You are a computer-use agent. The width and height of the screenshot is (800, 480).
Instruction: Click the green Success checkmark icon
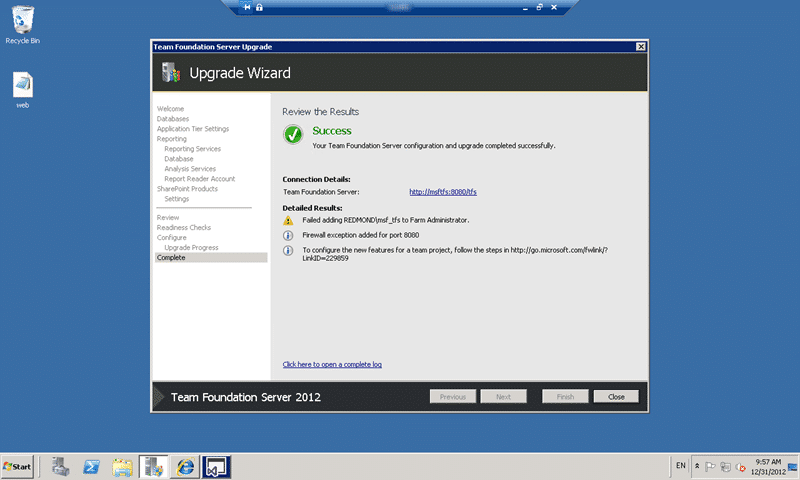pyautogui.click(x=293, y=135)
